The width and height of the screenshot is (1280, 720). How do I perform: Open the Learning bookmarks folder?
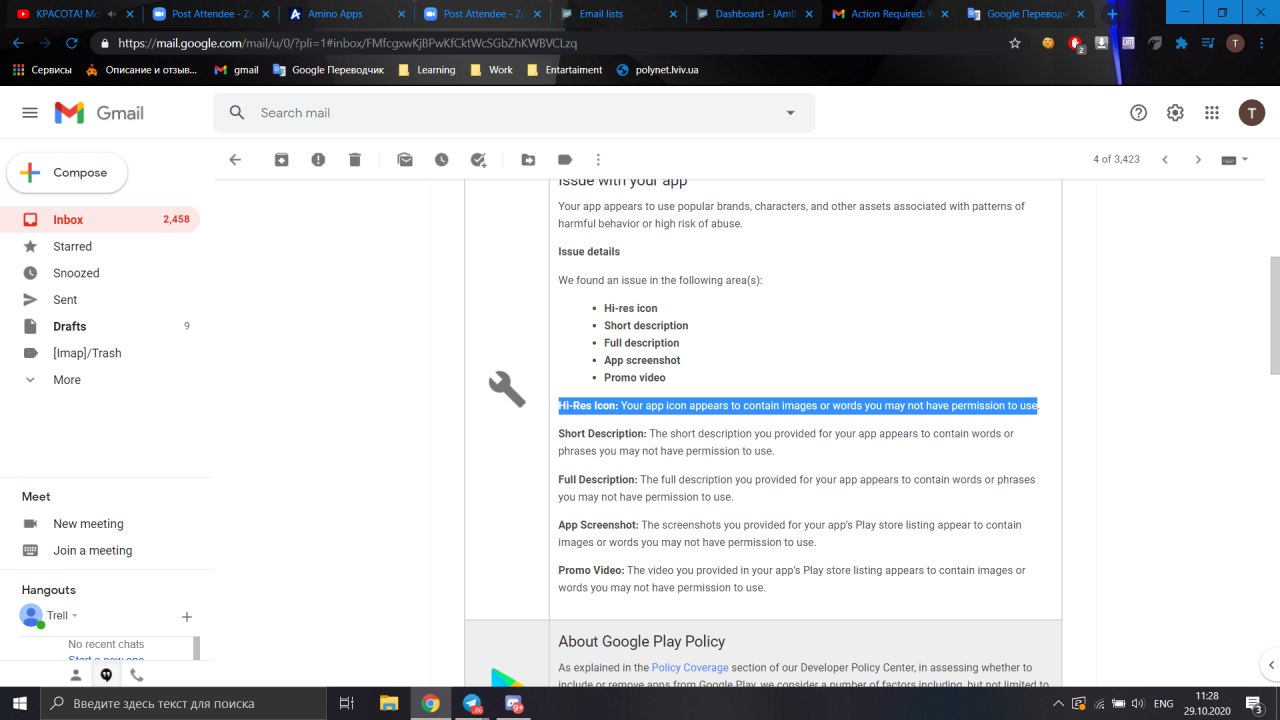tap(426, 70)
